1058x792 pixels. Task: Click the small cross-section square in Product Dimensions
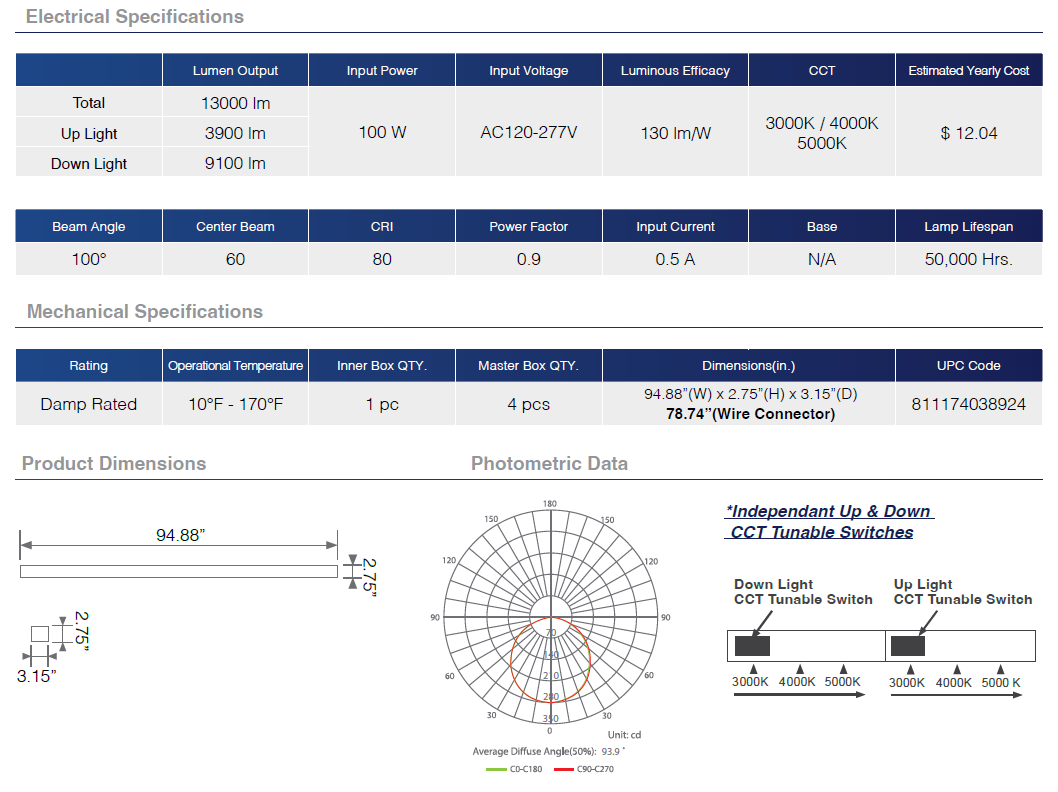40,634
